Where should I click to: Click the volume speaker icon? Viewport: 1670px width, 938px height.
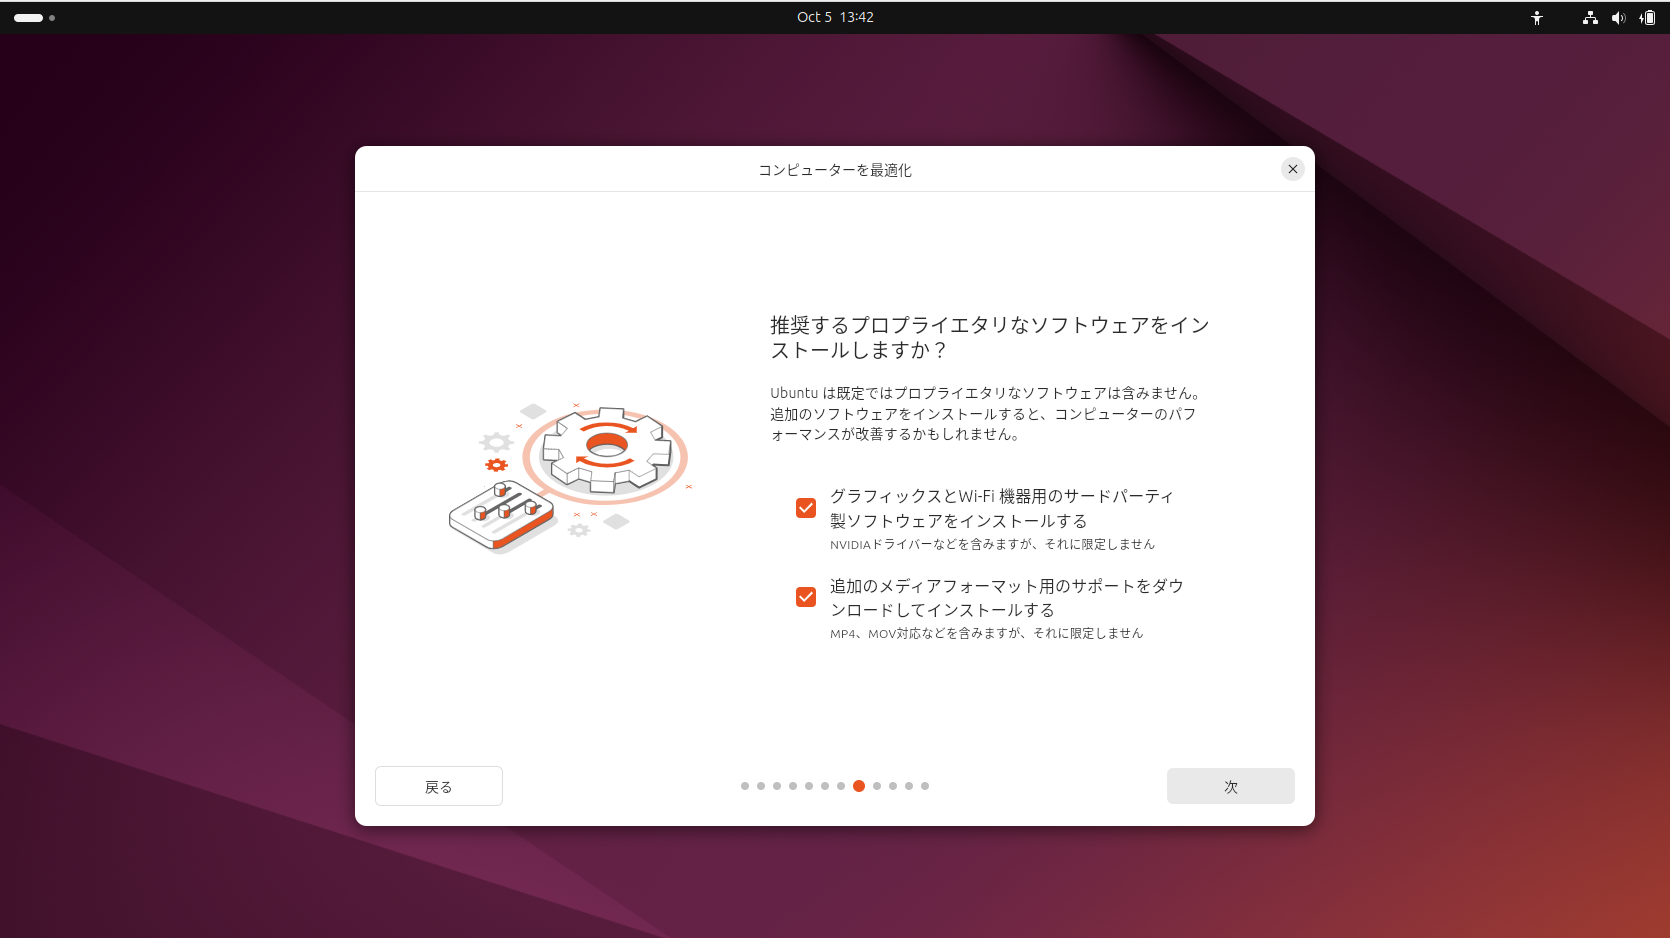point(1618,17)
